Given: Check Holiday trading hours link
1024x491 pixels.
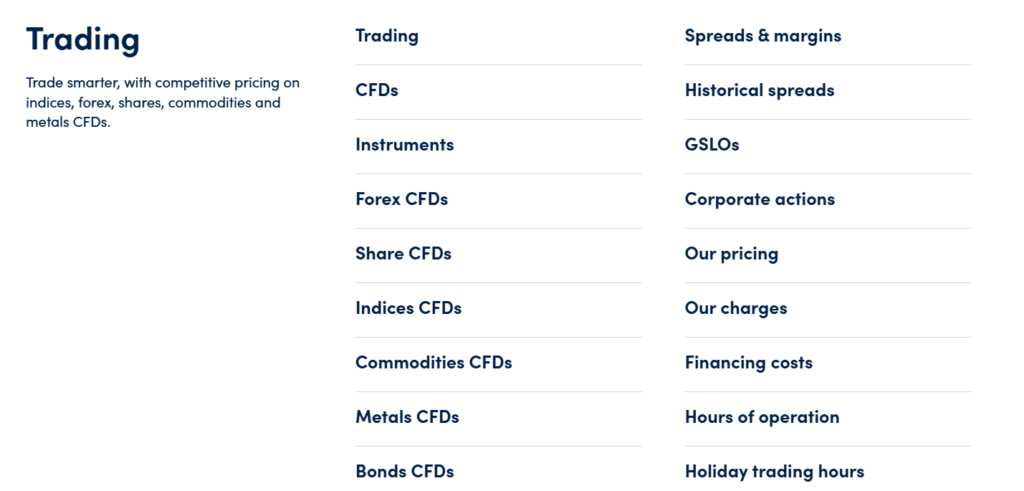Looking at the screenshot, I should click(774, 471).
